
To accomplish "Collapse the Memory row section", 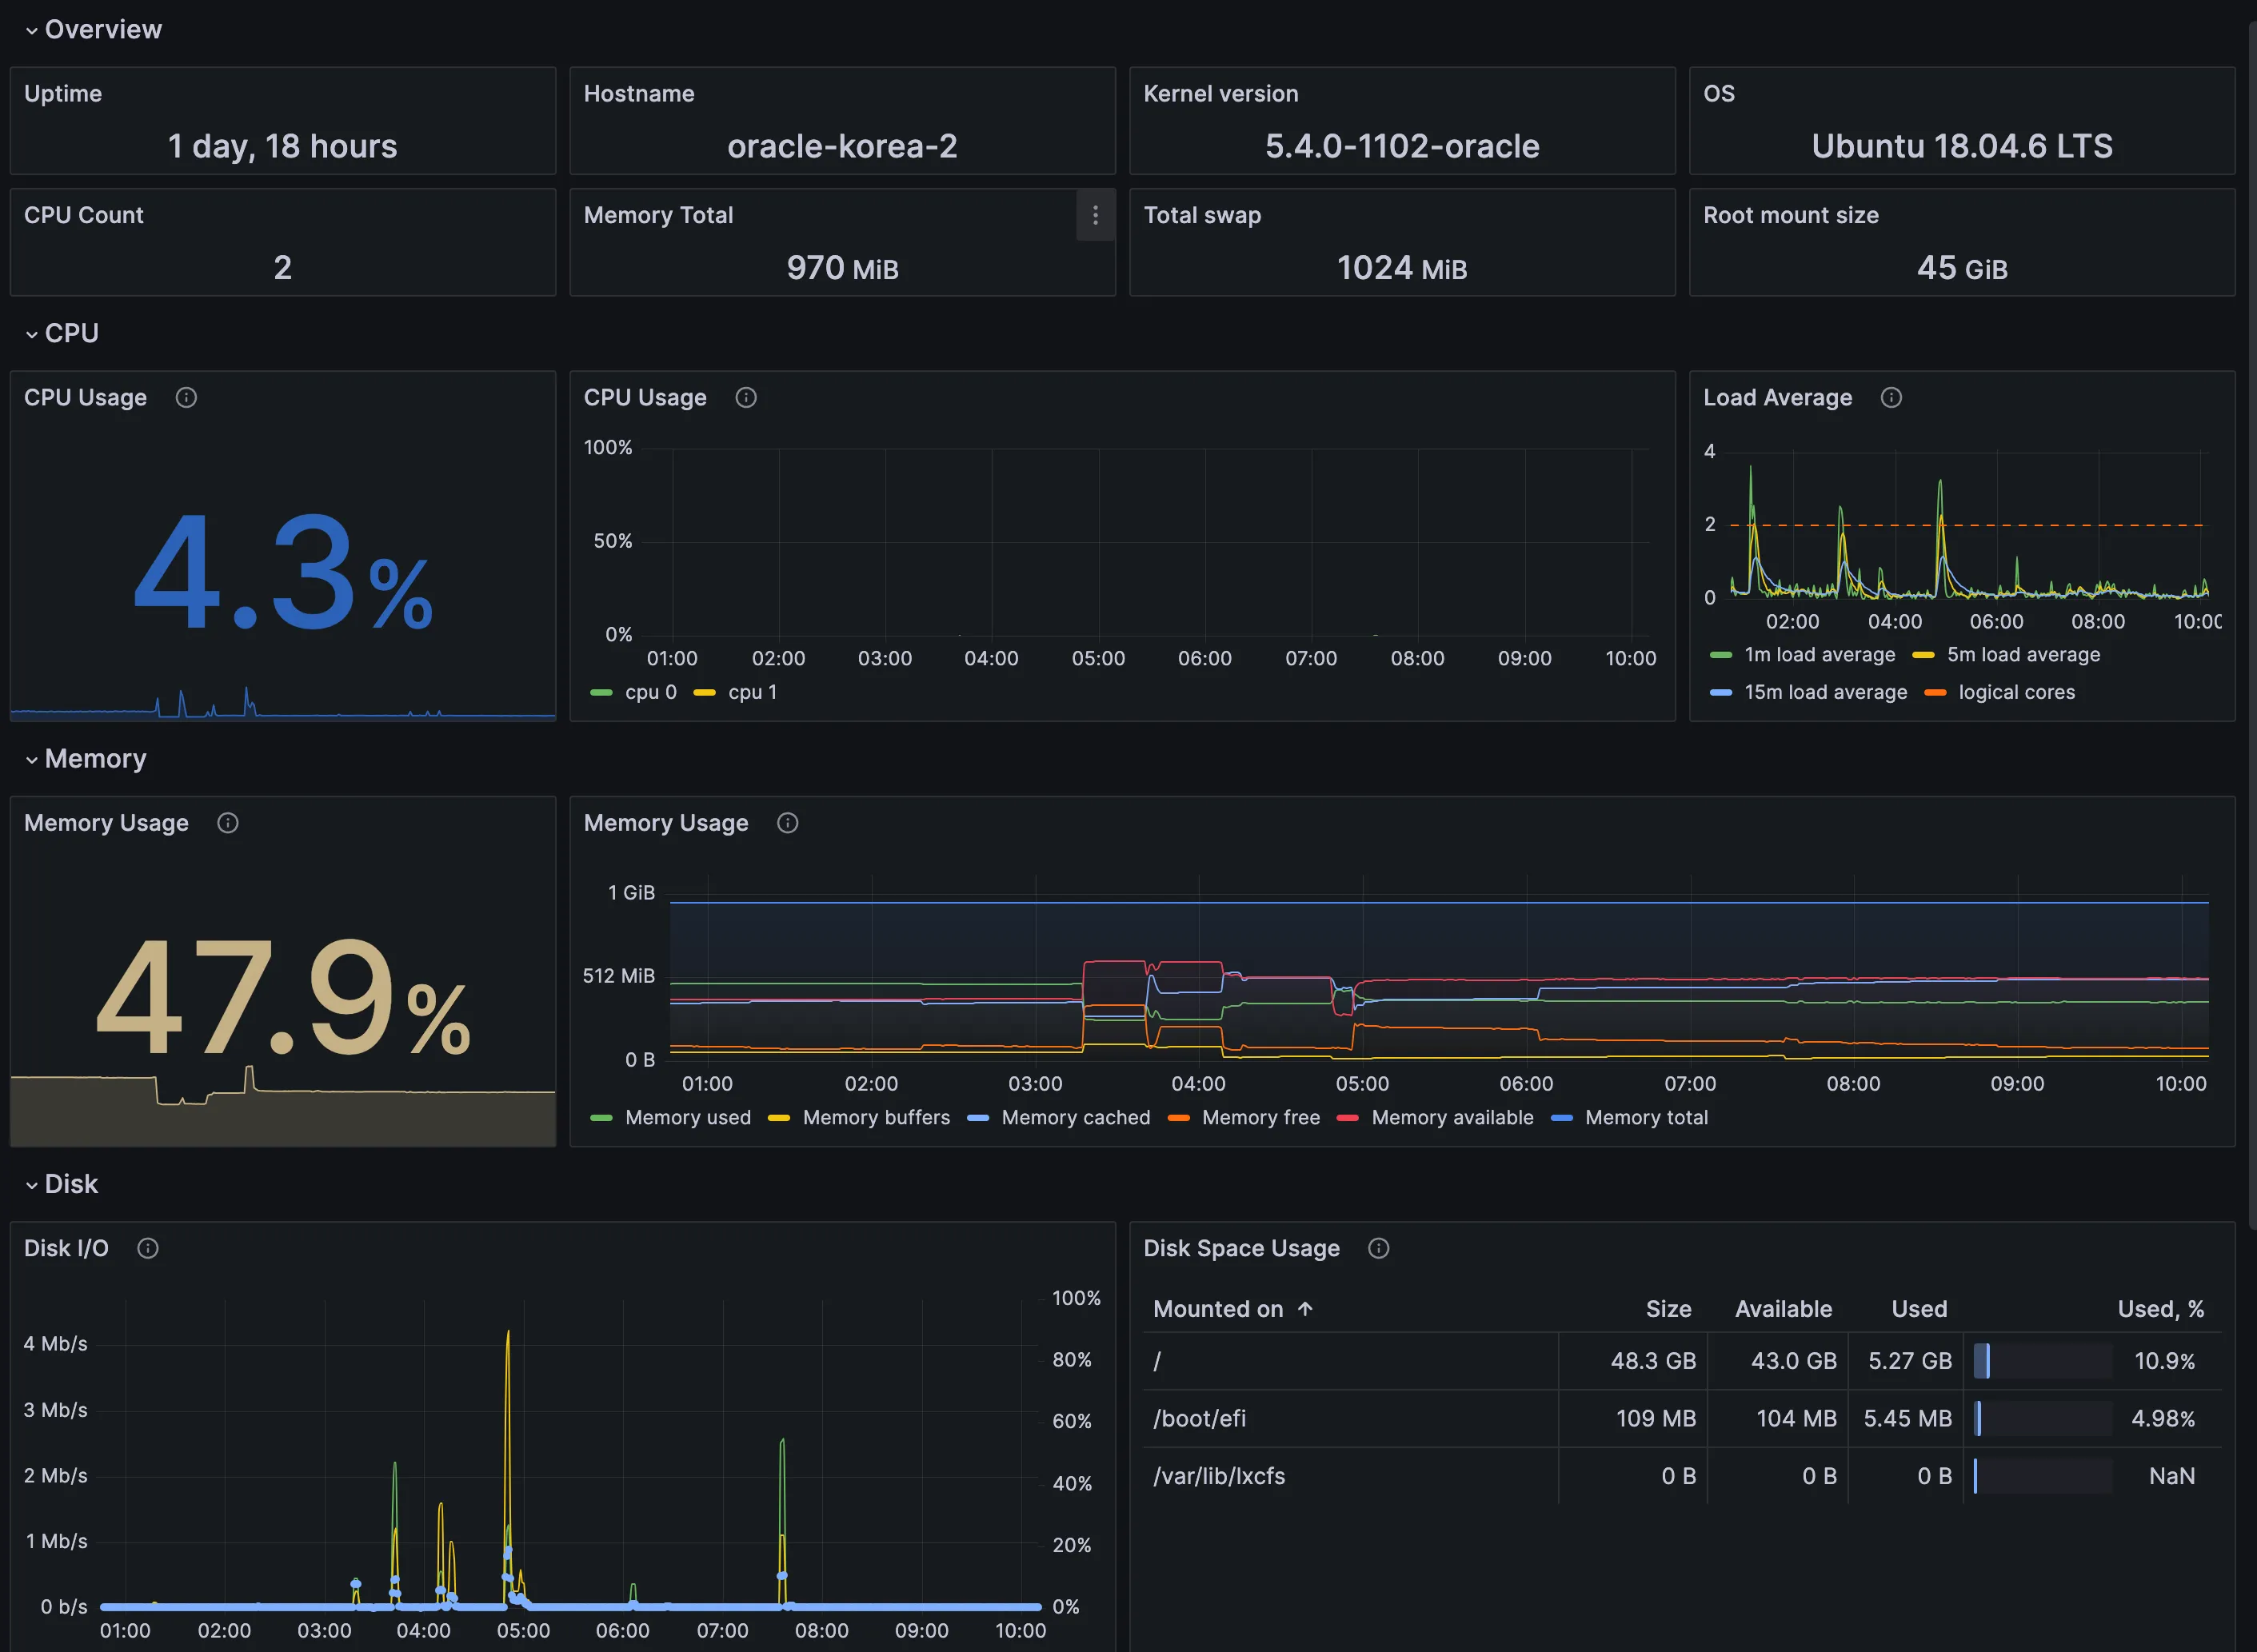I will tap(33, 760).
